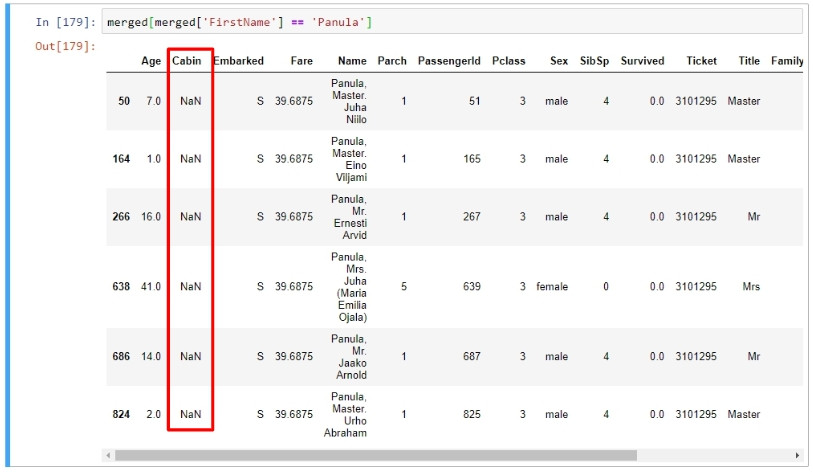Click the scrollbar left arrow
Viewport: 813px width, 472px height.
point(108,455)
